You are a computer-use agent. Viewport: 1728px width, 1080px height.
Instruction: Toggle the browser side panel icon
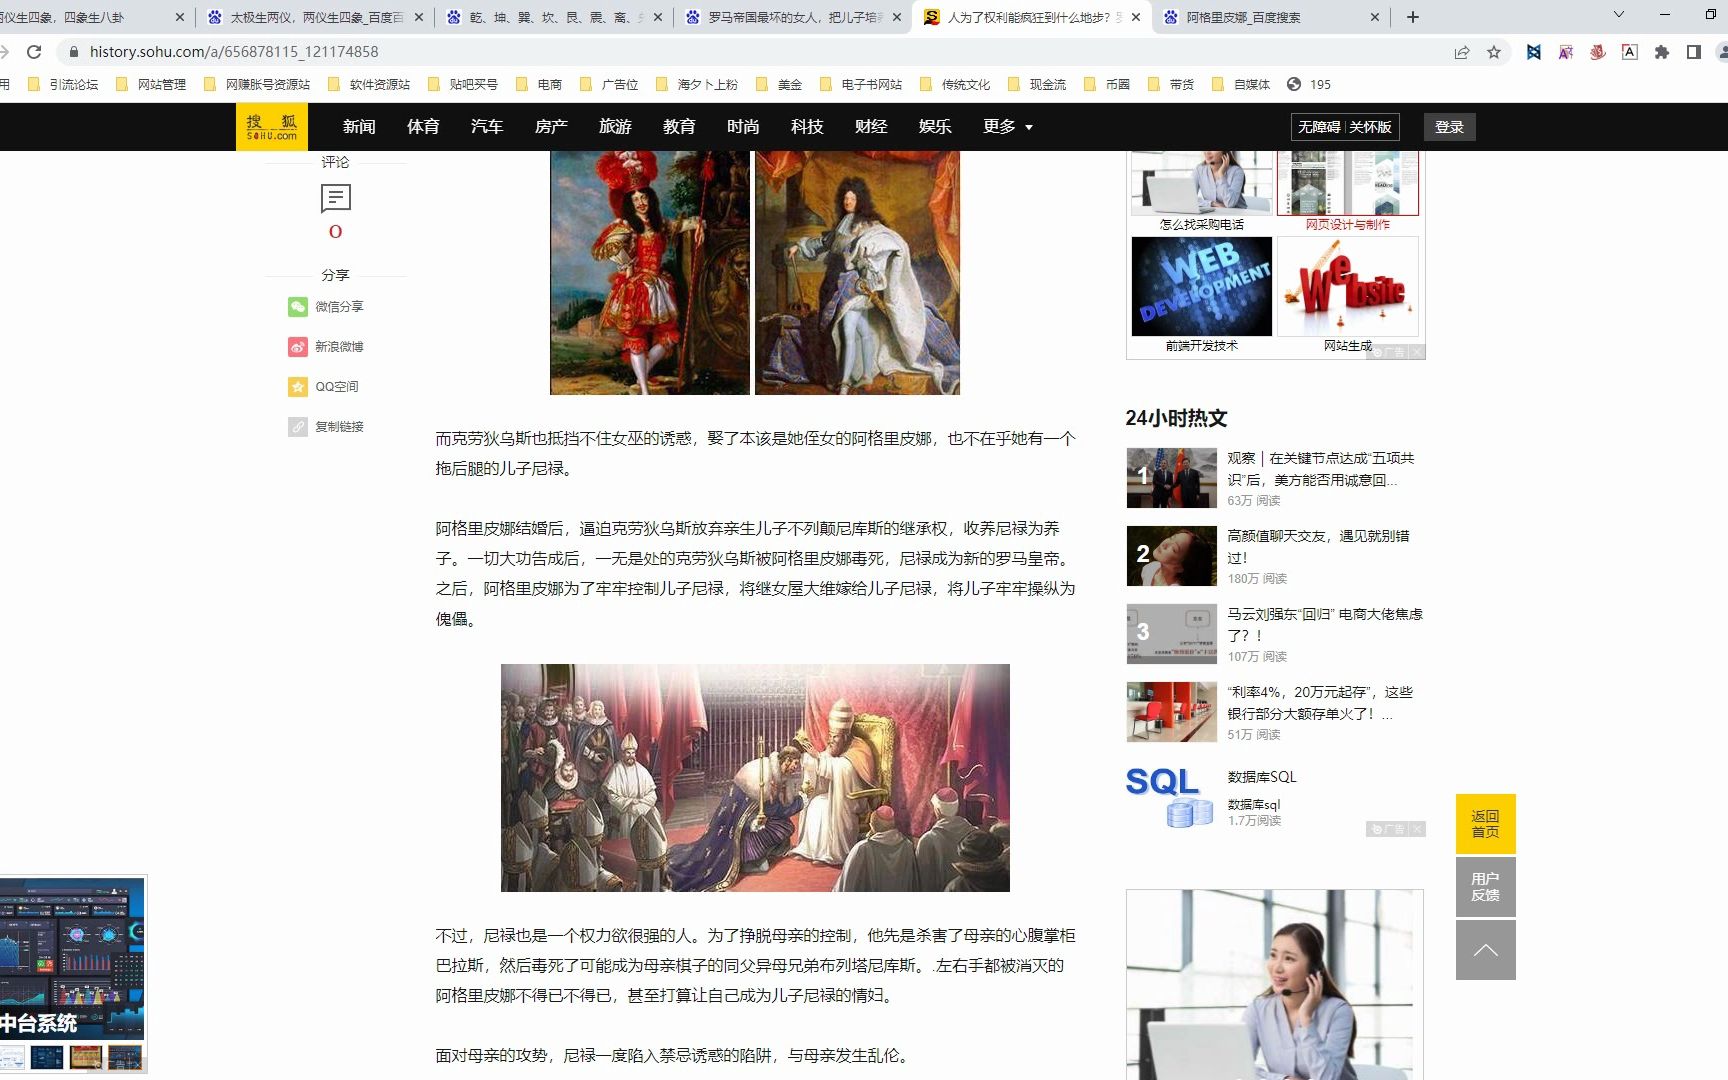tap(1694, 52)
